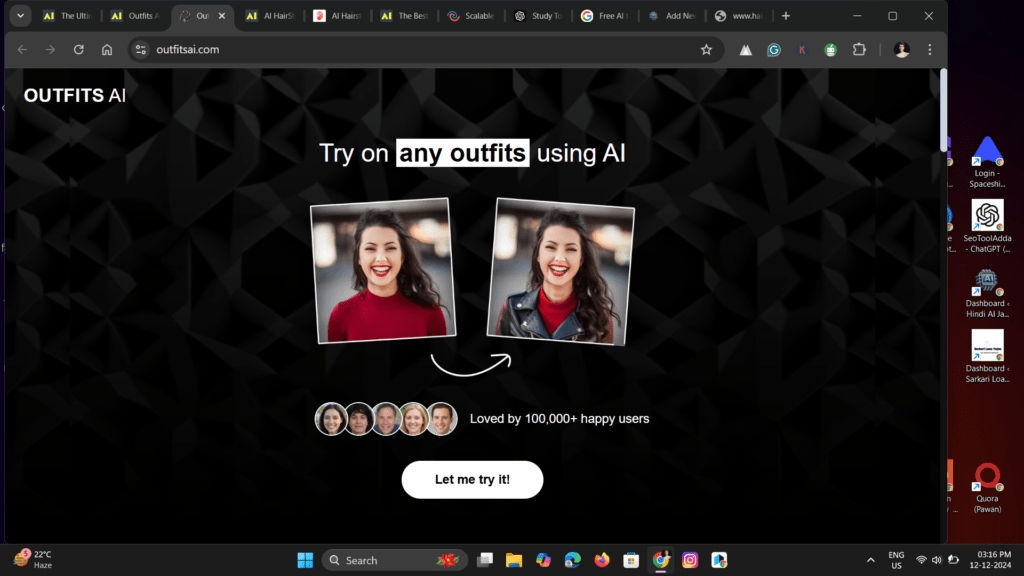Open Dashboard Sarkari Loa desktop shortcut
The width and height of the screenshot is (1024, 576).
click(x=987, y=357)
